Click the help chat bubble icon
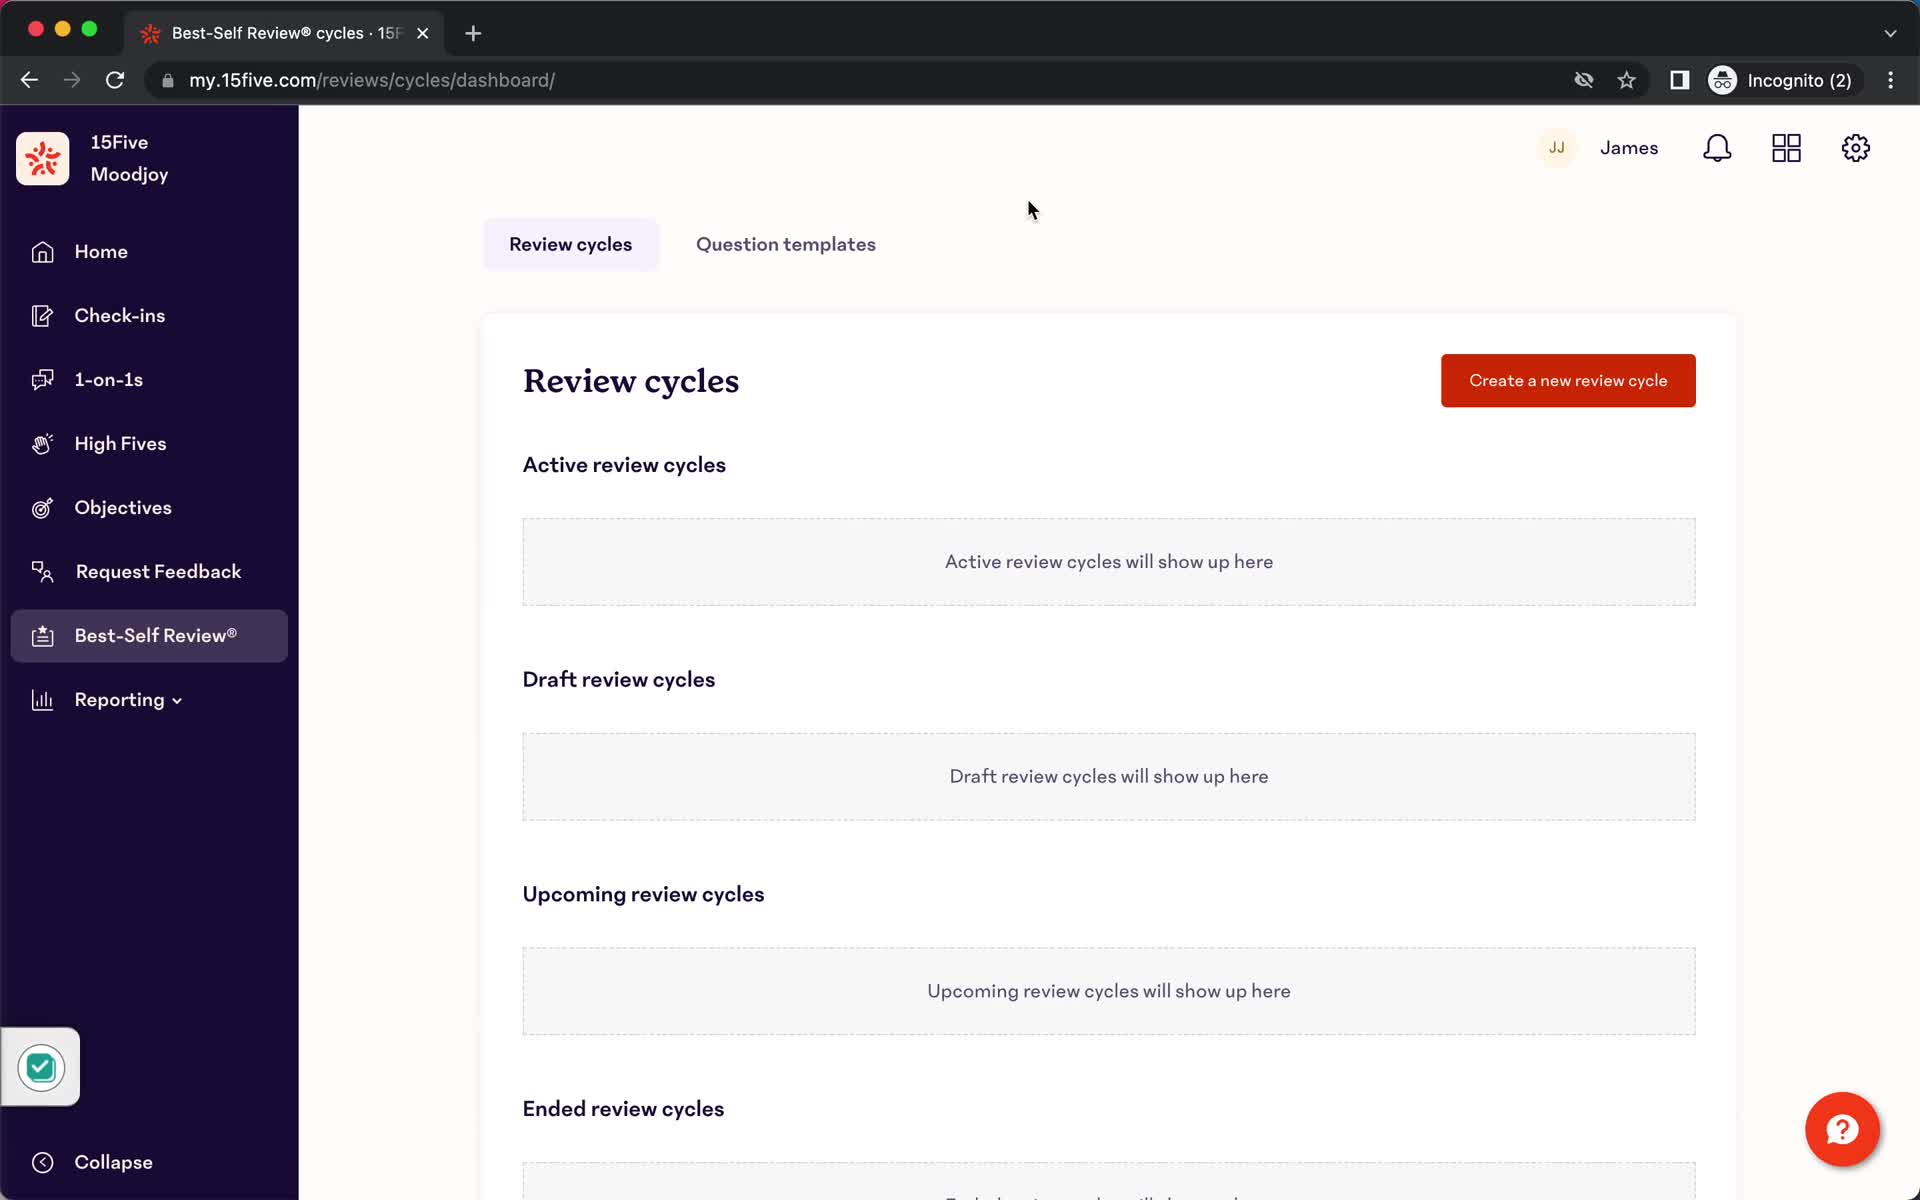The image size is (1920, 1200). 1844,1129
